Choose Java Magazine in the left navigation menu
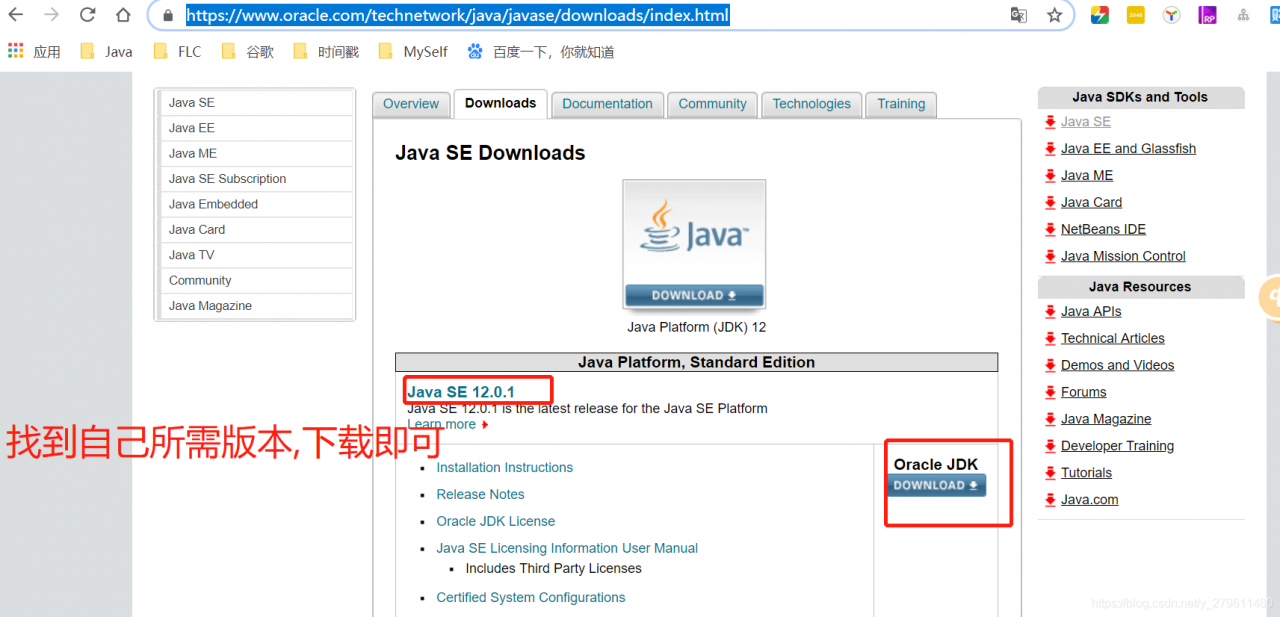Viewport: 1280px width, 617px height. pyautogui.click(x=256, y=306)
